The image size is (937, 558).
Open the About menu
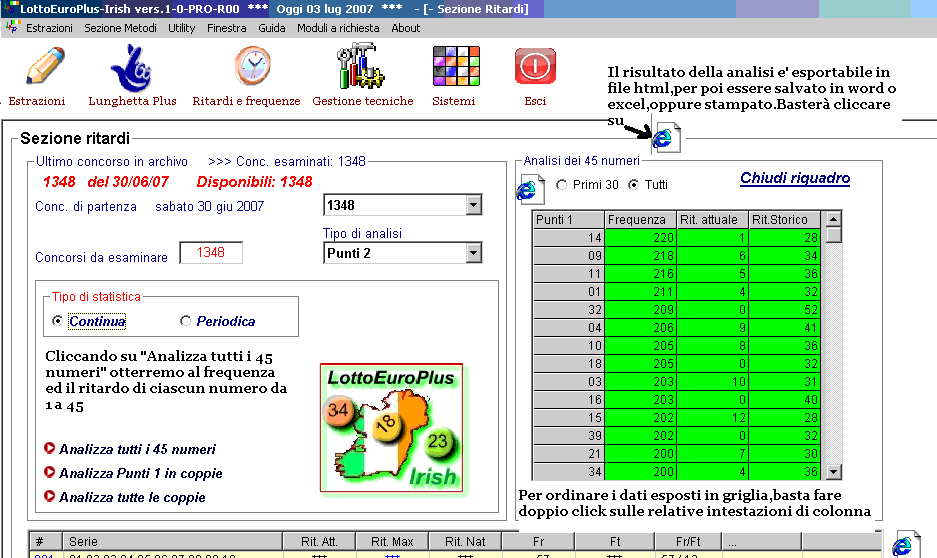coord(406,28)
